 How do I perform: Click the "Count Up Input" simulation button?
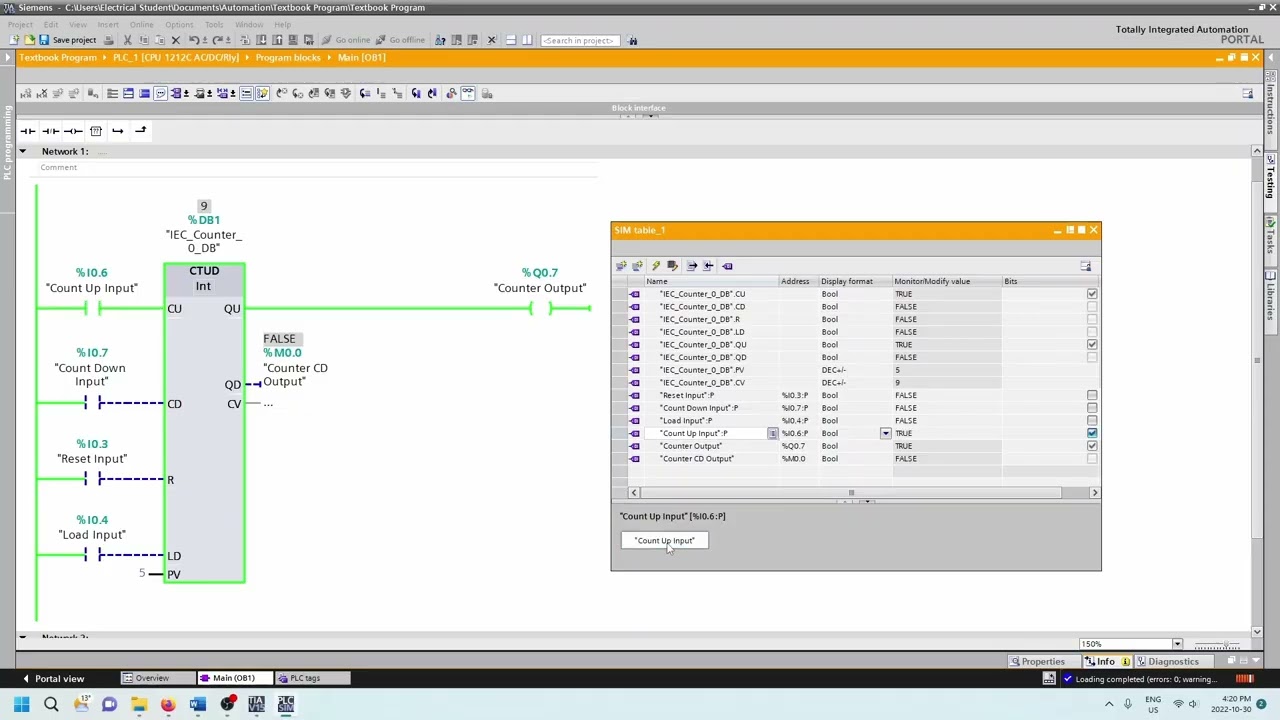(x=664, y=541)
